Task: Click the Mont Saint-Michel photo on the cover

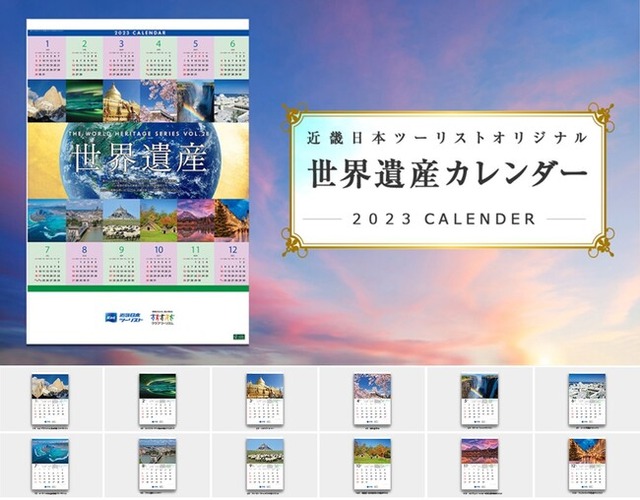Action: point(121,220)
